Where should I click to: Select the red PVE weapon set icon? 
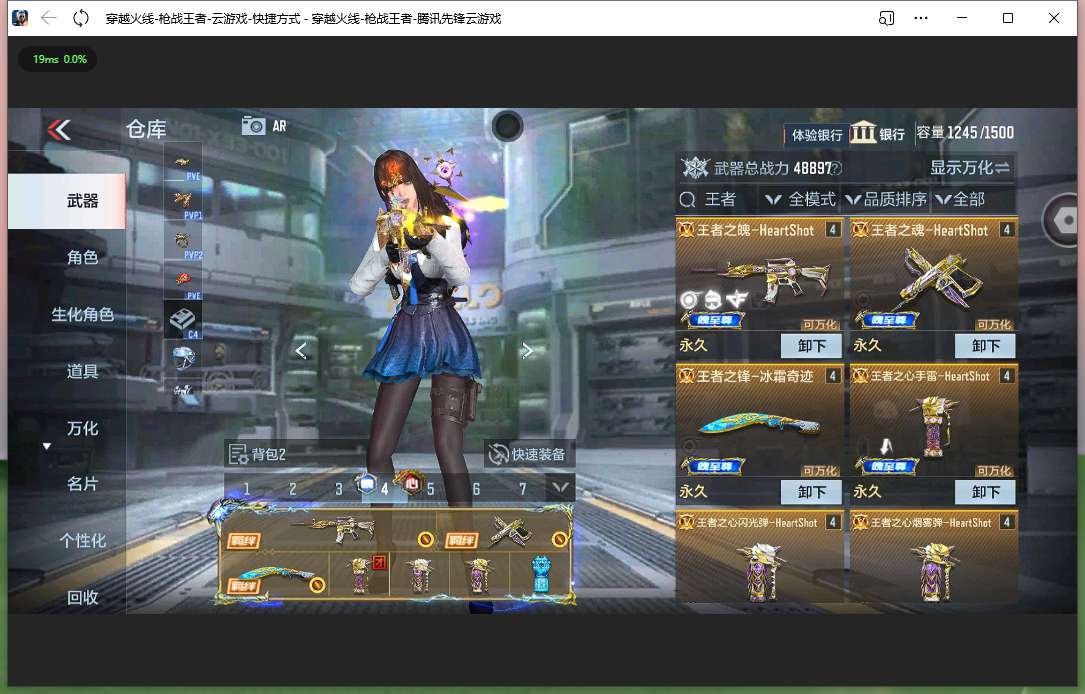click(x=183, y=282)
